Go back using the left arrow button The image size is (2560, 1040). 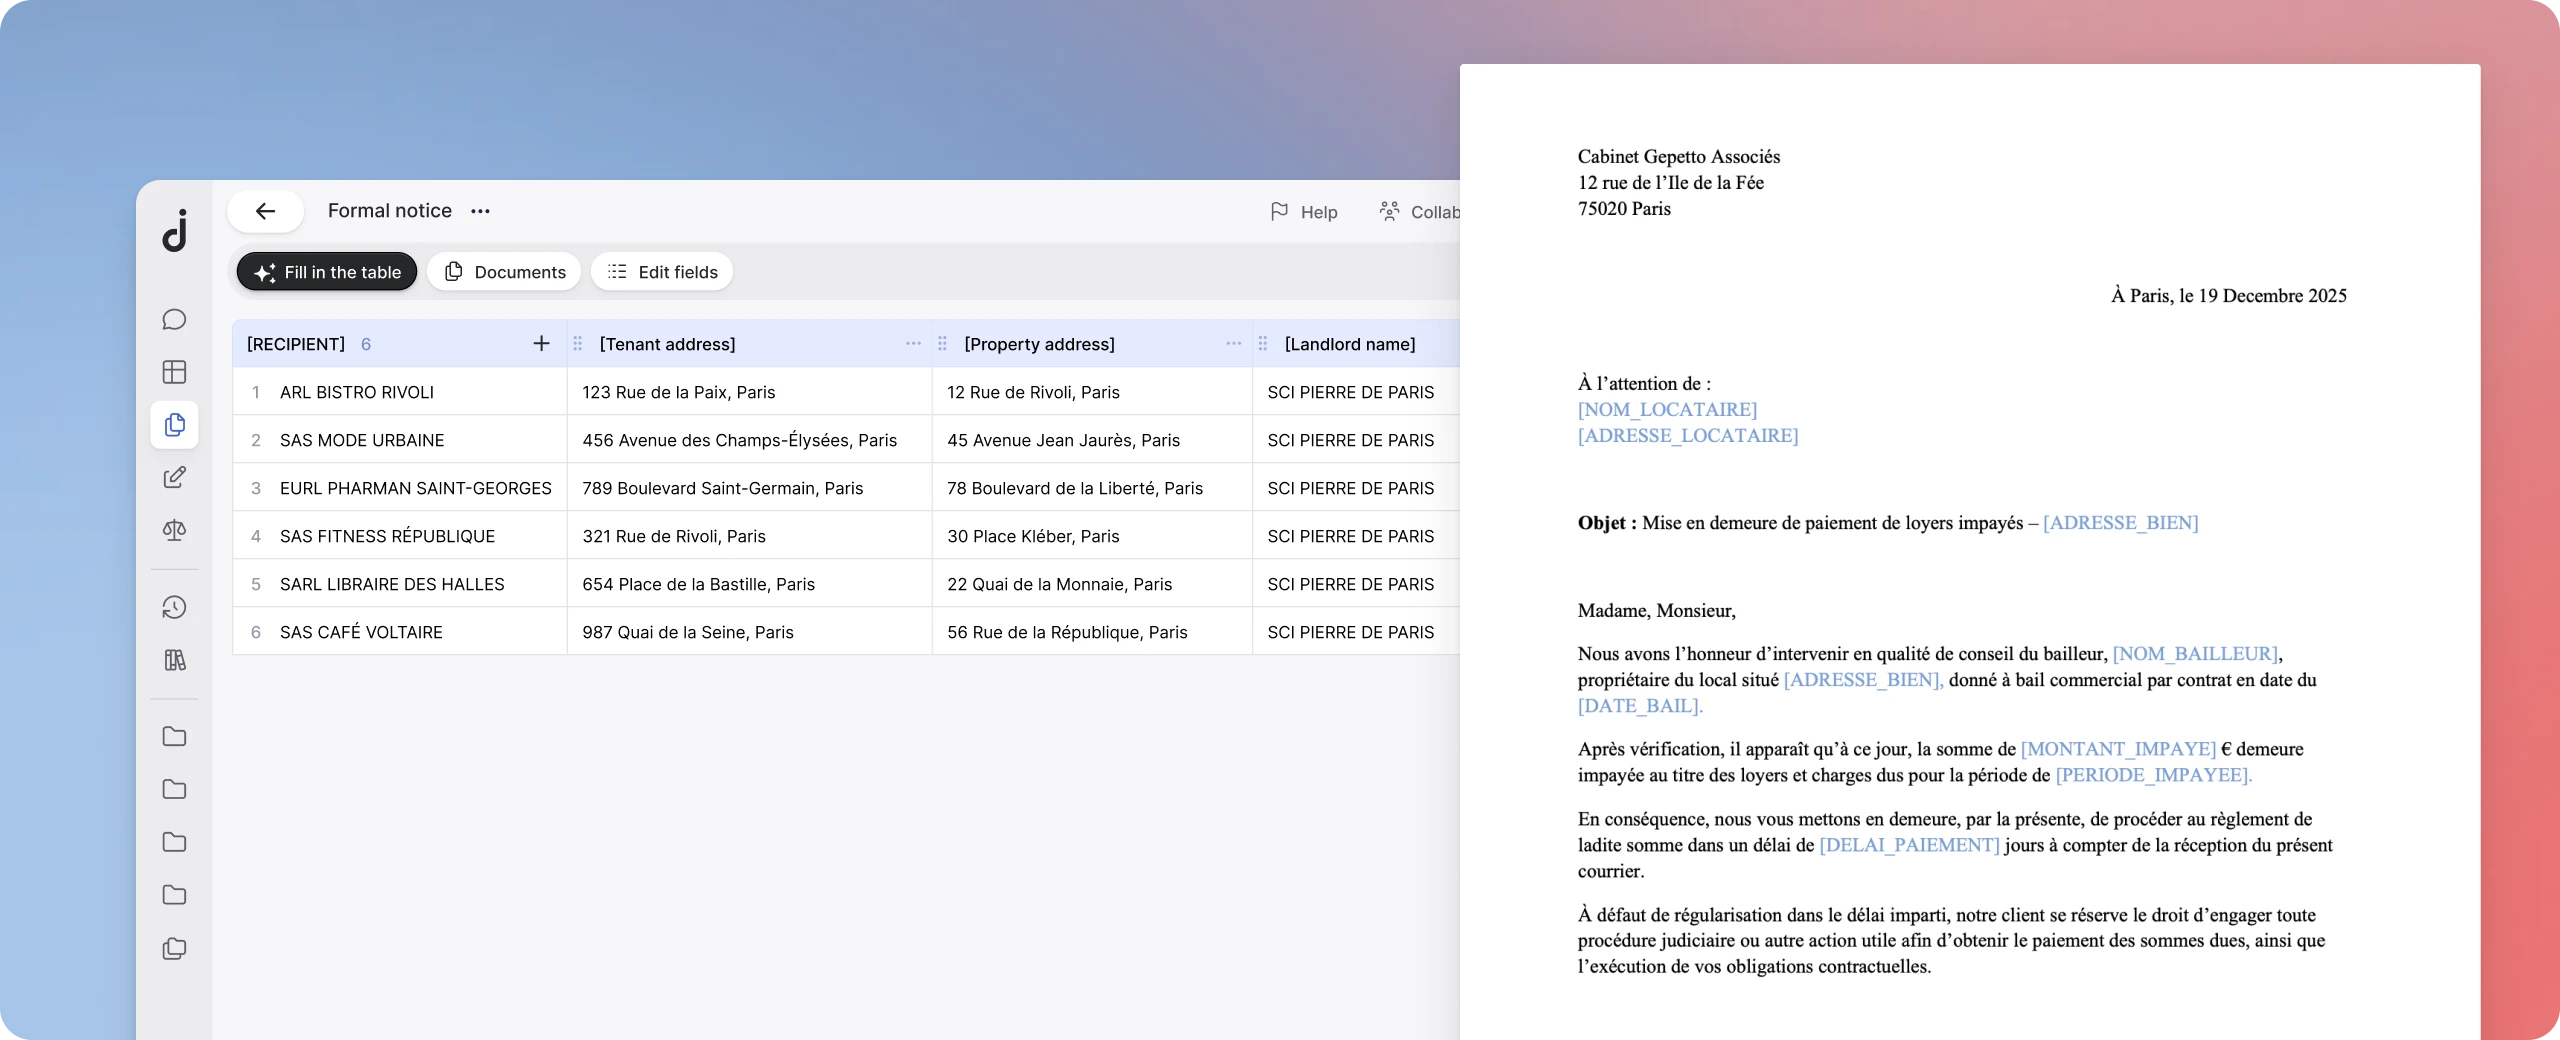click(x=265, y=211)
